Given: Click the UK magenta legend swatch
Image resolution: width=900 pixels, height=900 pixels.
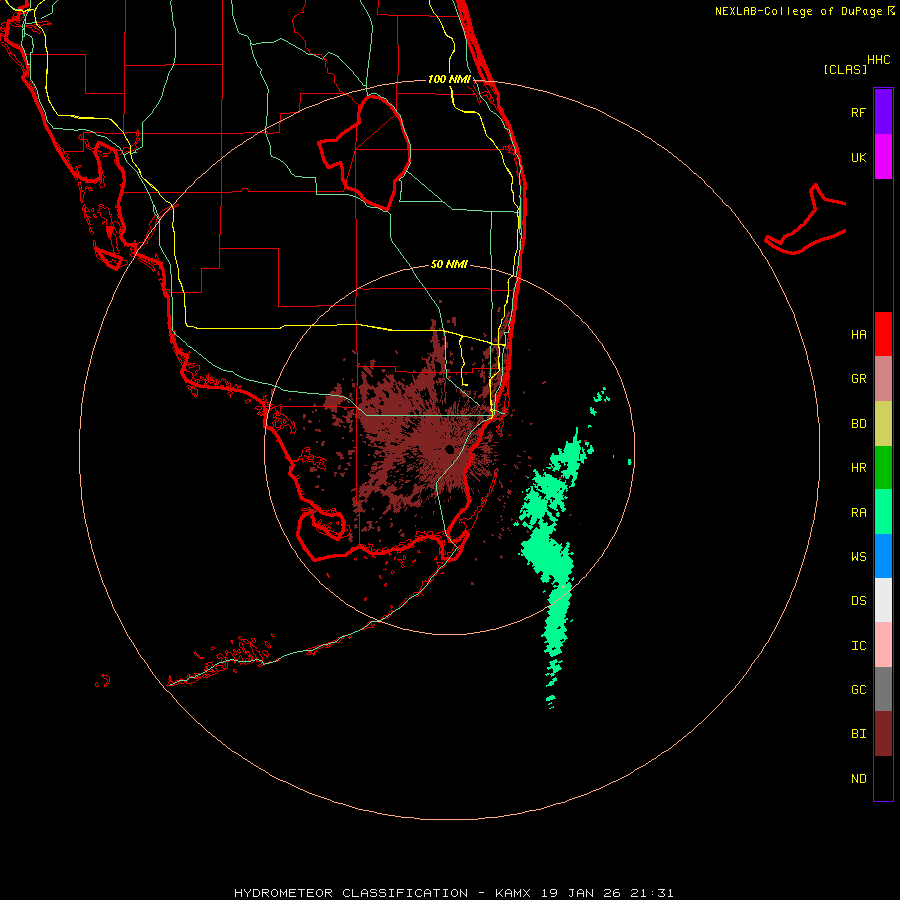Looking at the screenshot, I should pyautogui.click(x=883, y=156).
